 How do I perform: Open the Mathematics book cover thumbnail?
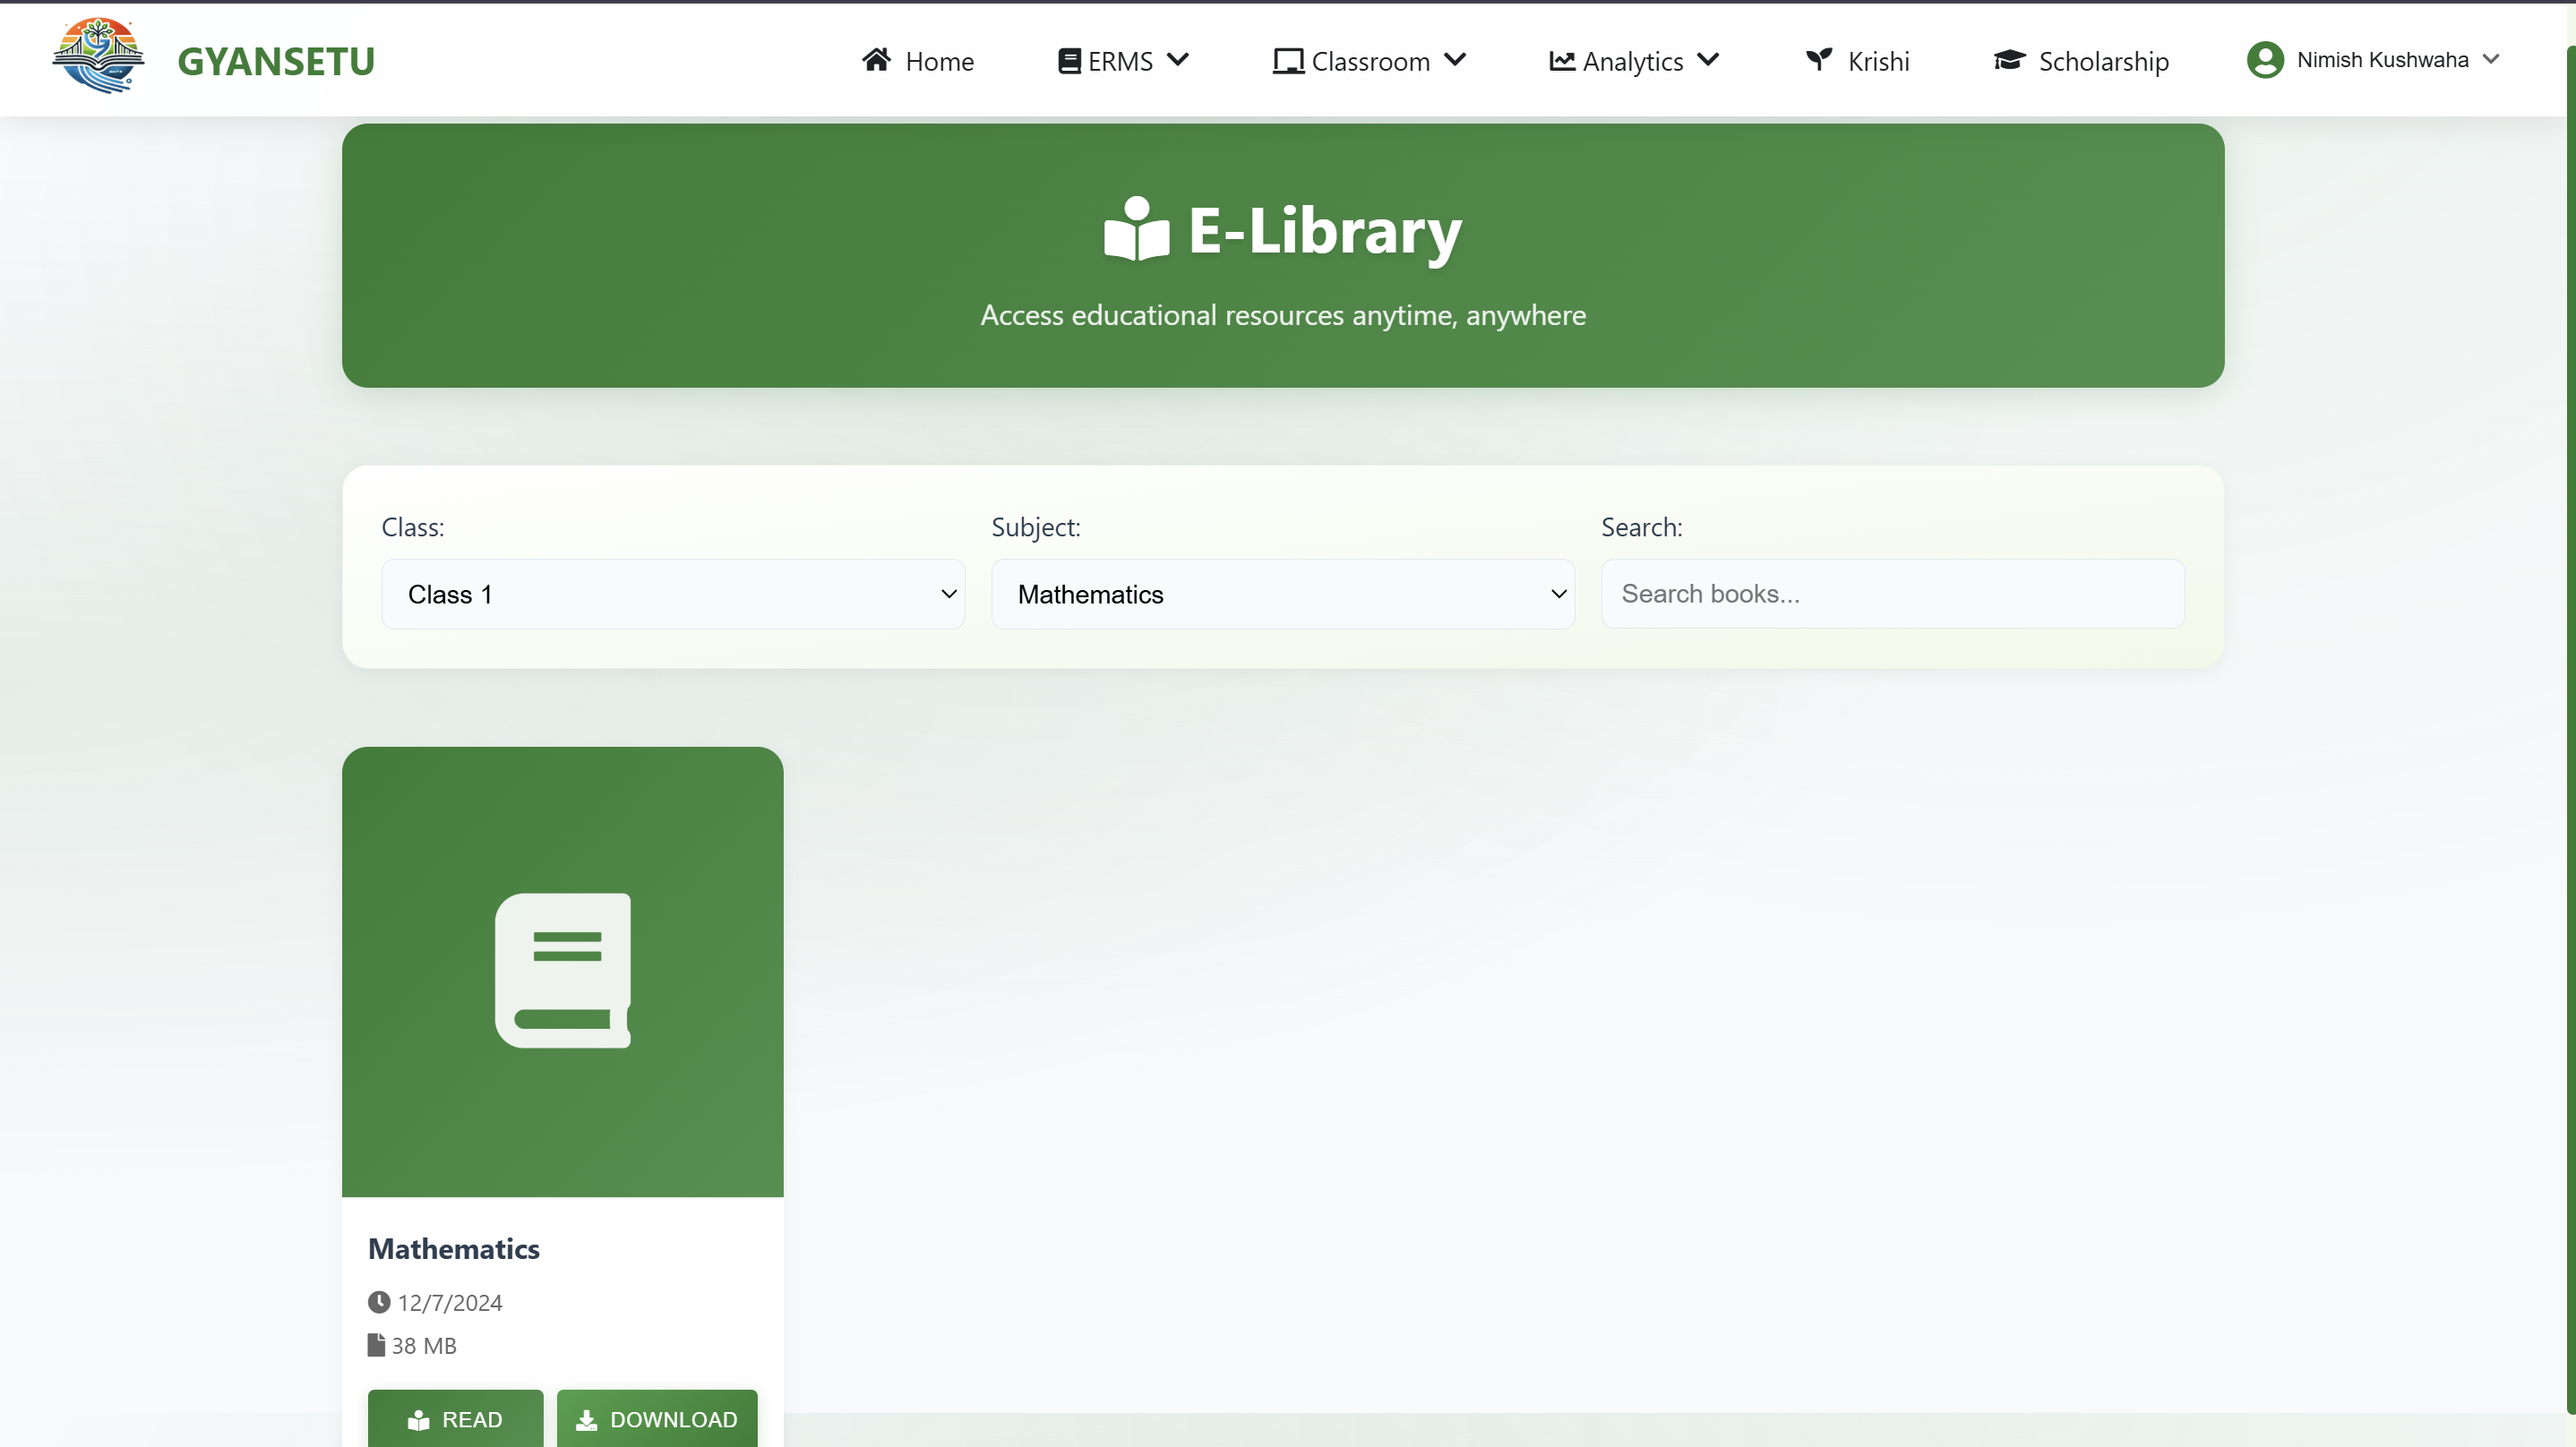[x=562, y=971]
